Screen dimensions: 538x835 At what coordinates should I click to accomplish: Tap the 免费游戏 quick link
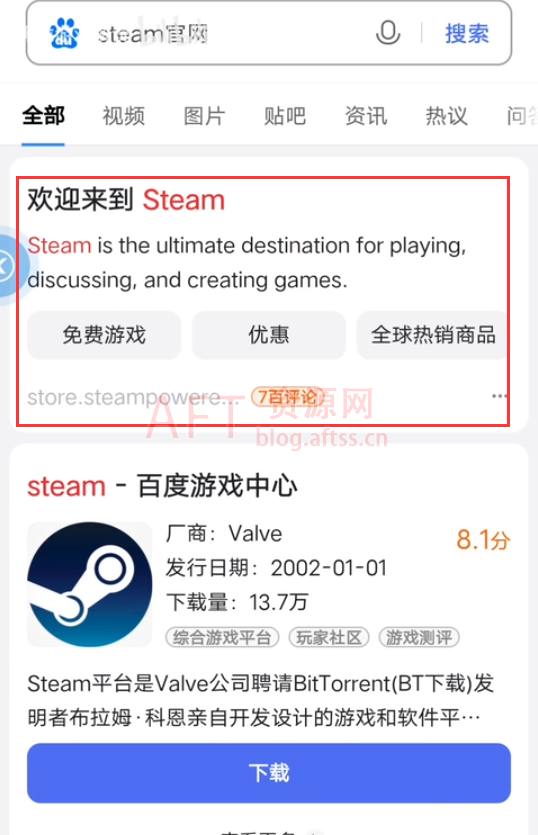104,335
